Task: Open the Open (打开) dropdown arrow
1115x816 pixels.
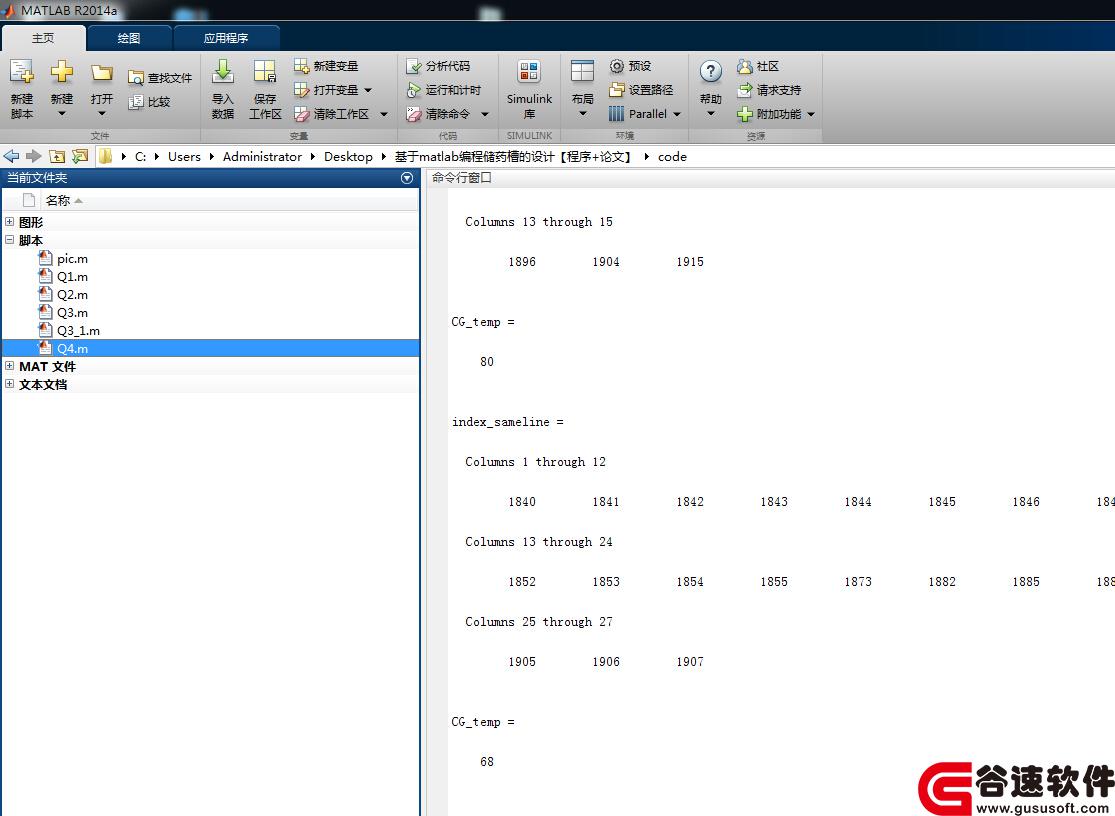Action: tap(102, 114)
